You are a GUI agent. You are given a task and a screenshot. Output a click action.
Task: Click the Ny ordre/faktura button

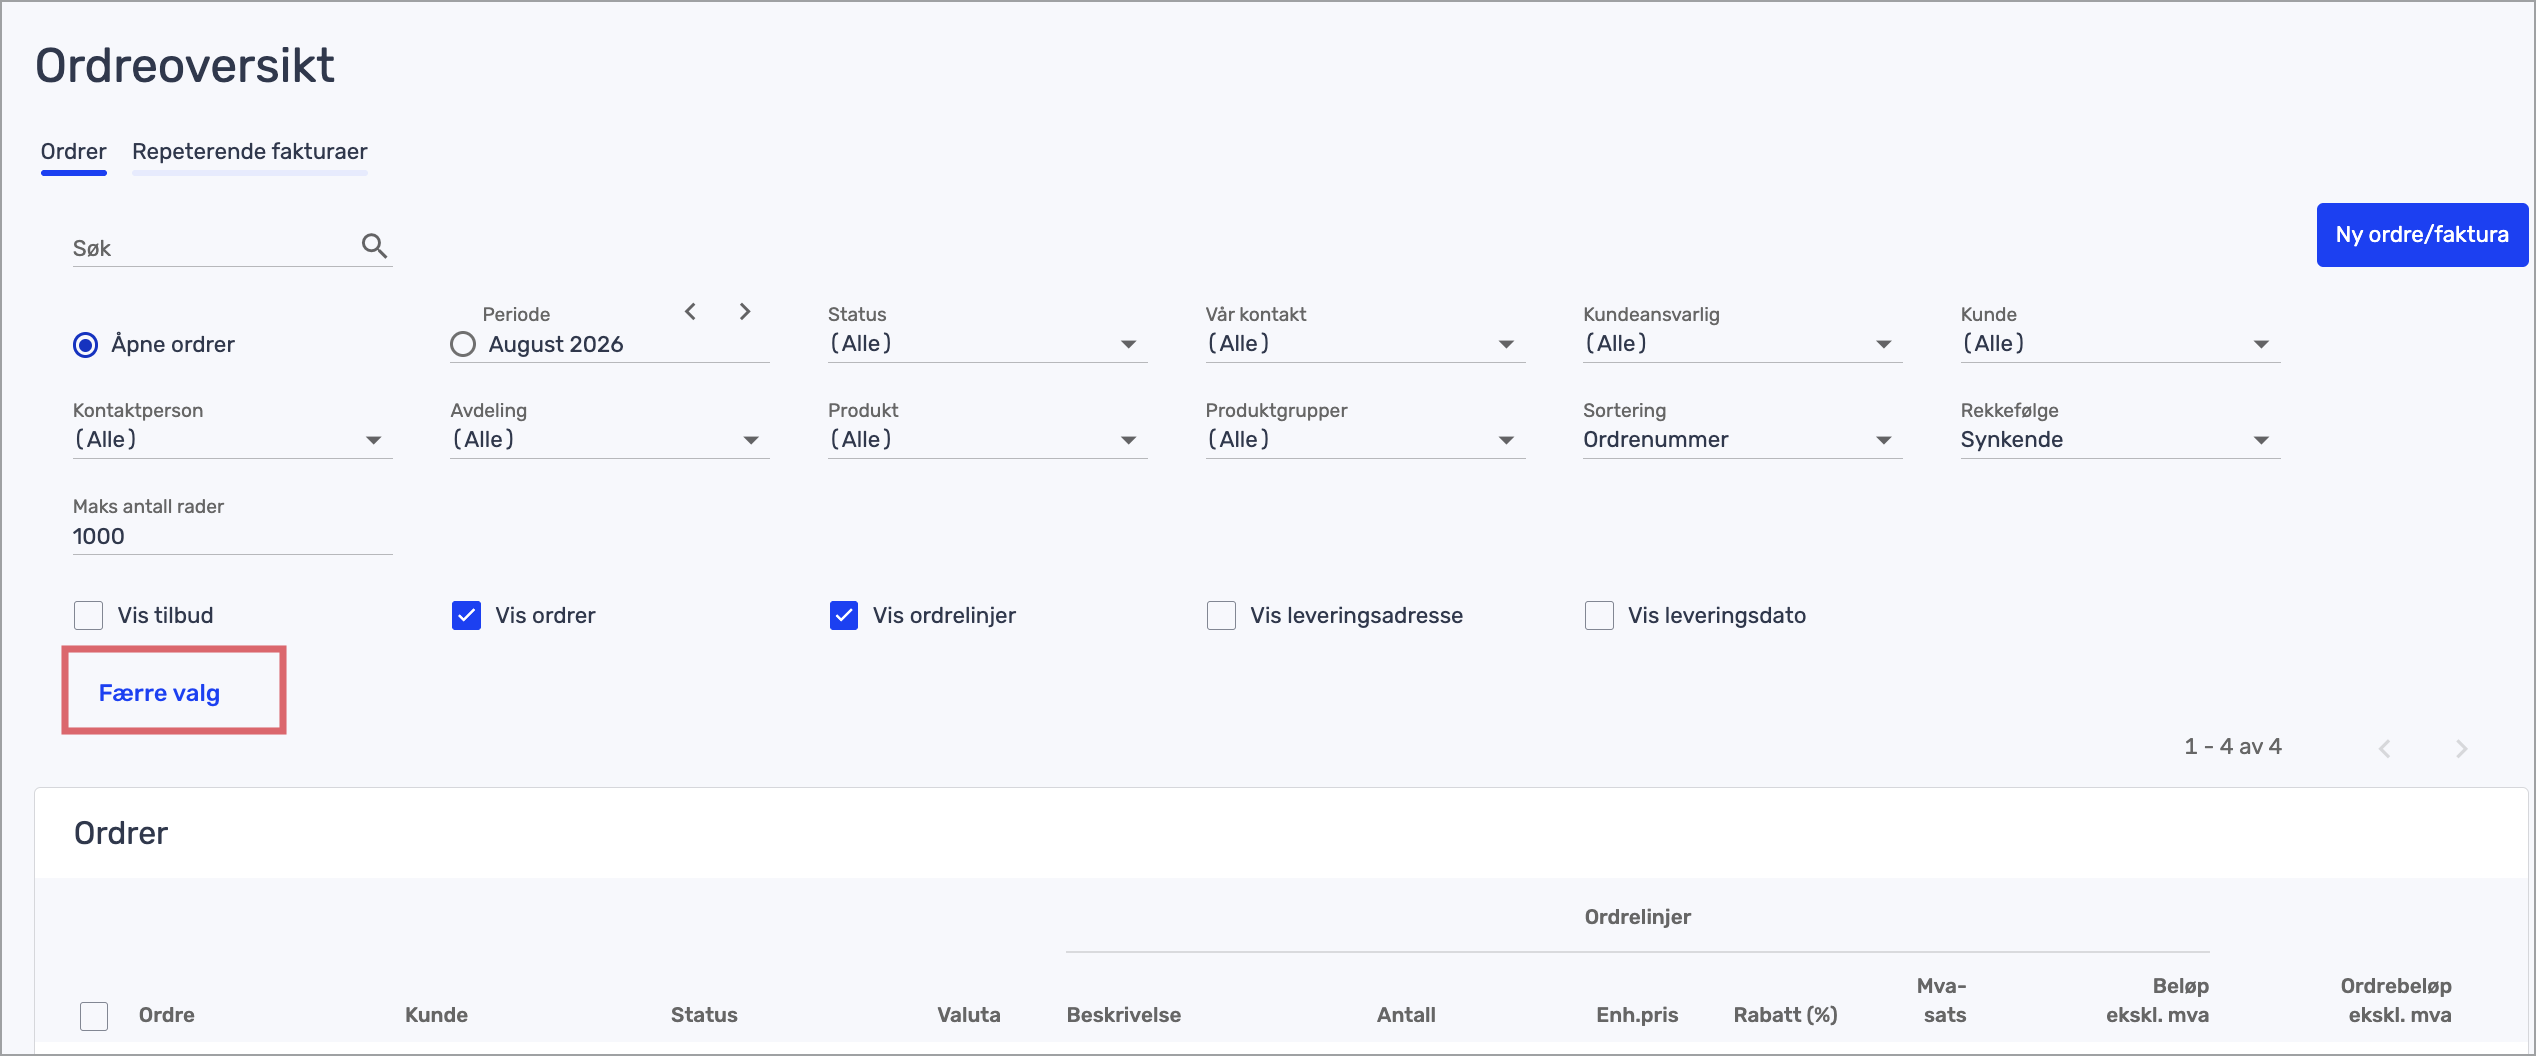click(x=2422, y=235)
